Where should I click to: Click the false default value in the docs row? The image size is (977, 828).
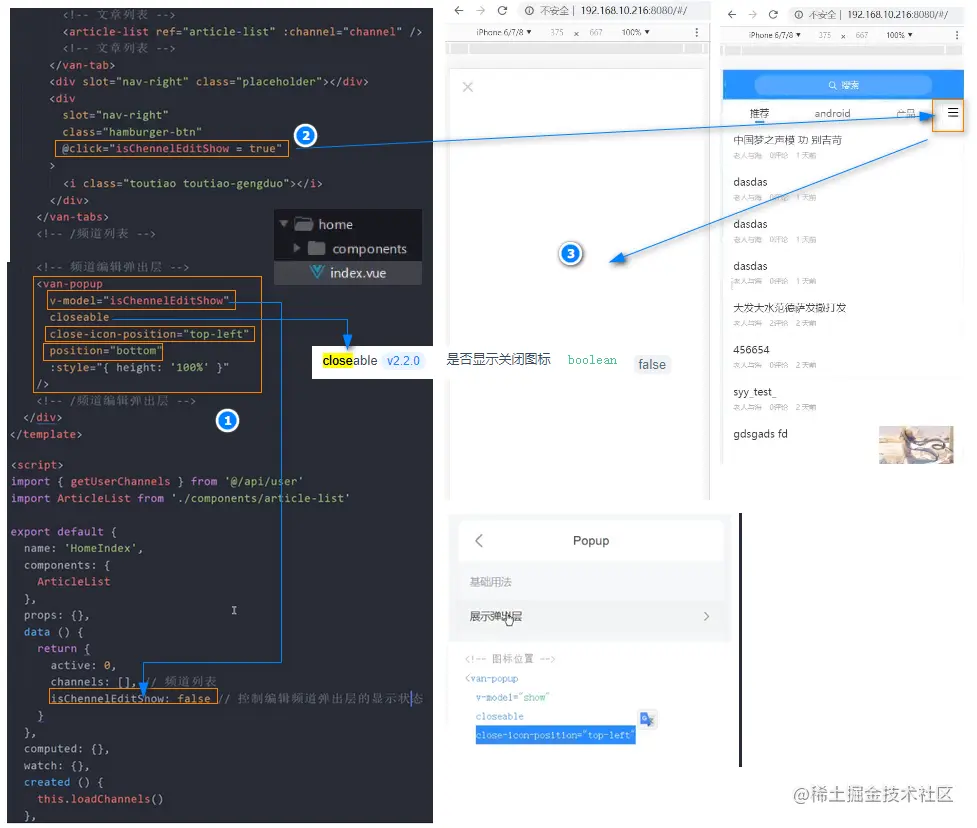(652, 364)
